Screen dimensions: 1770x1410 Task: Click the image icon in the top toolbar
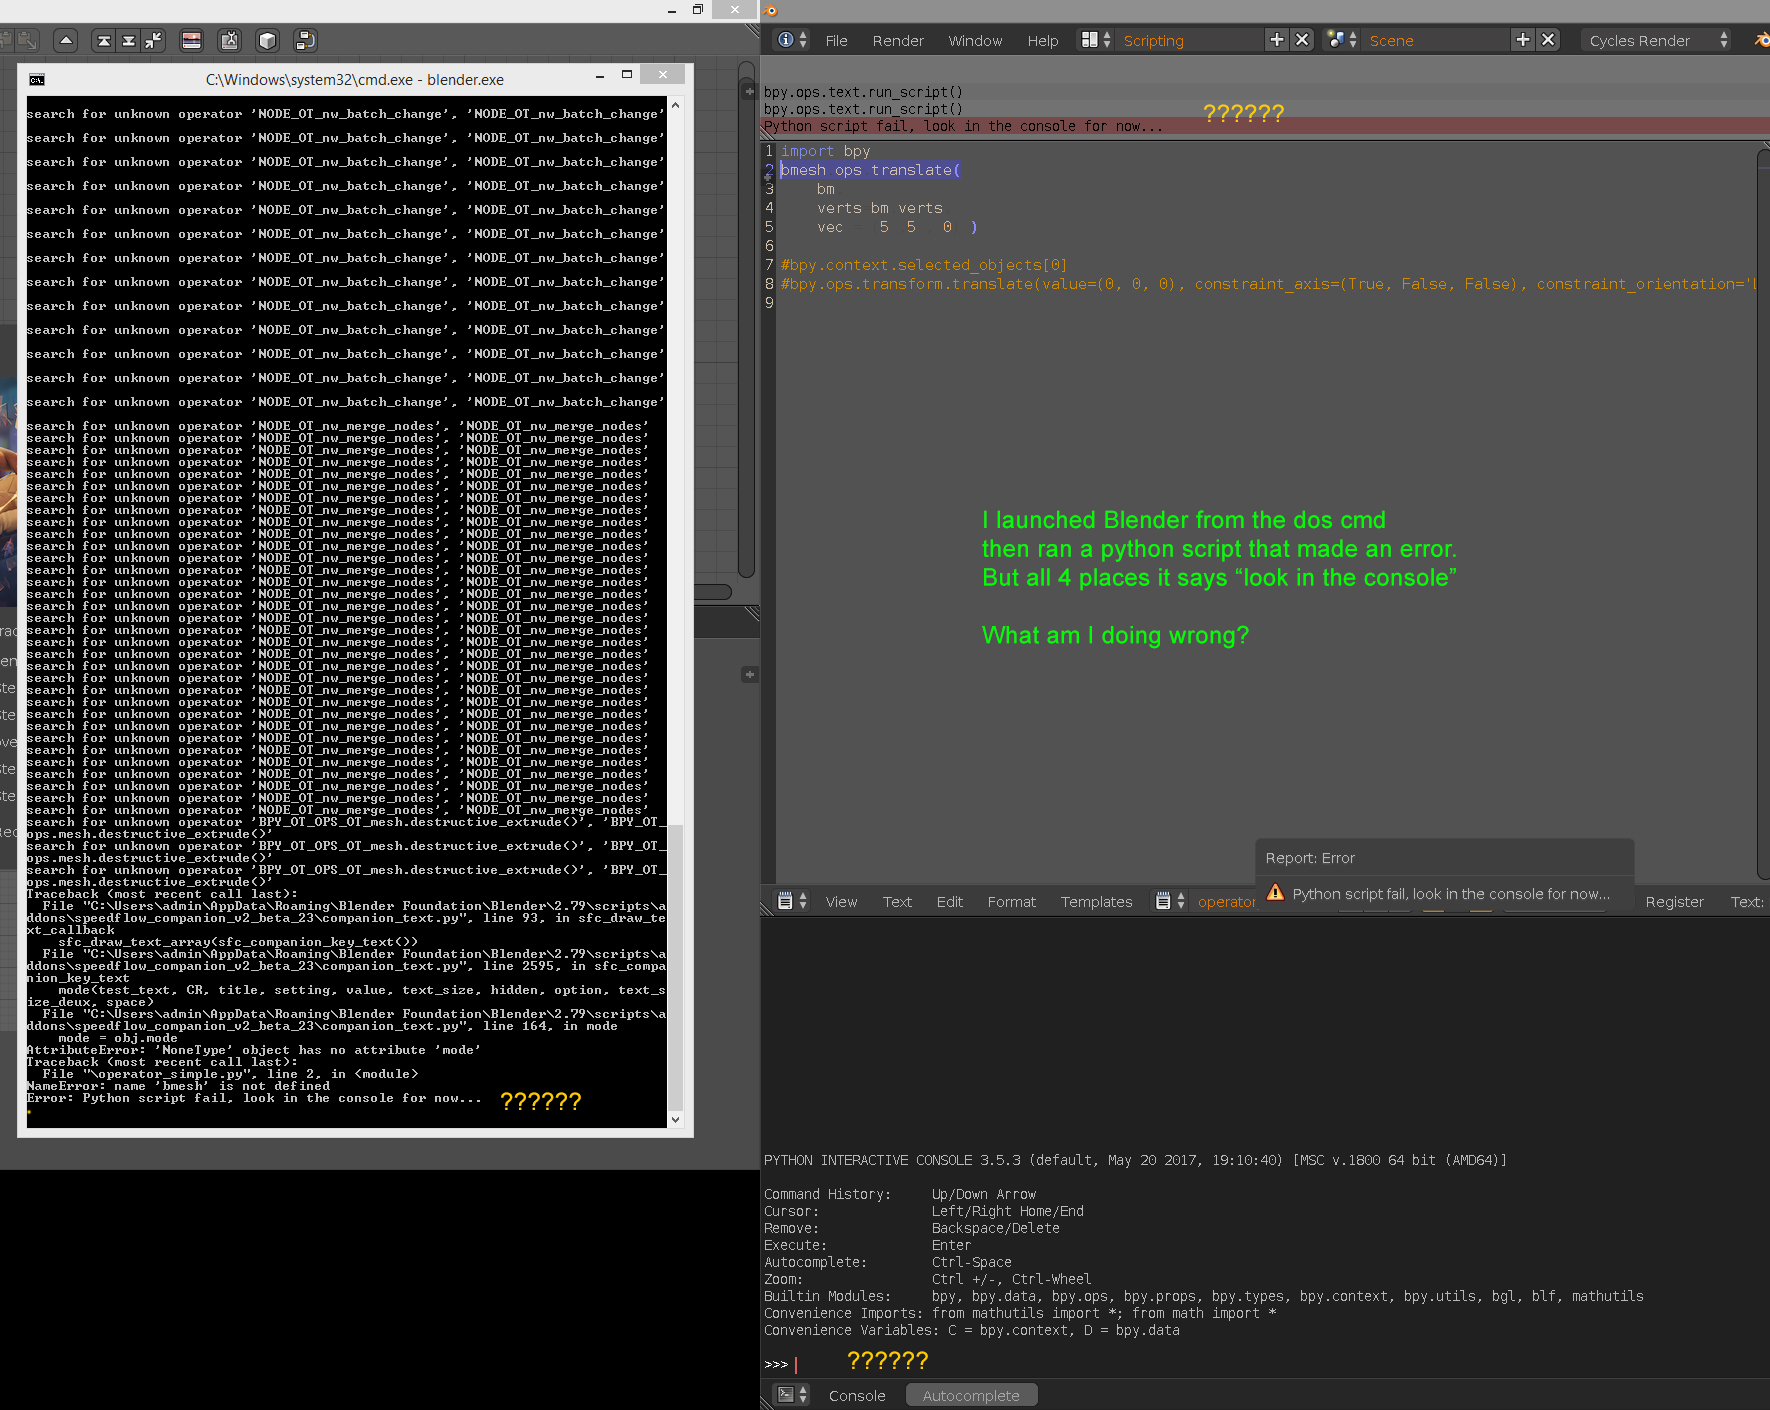(191, 40)
